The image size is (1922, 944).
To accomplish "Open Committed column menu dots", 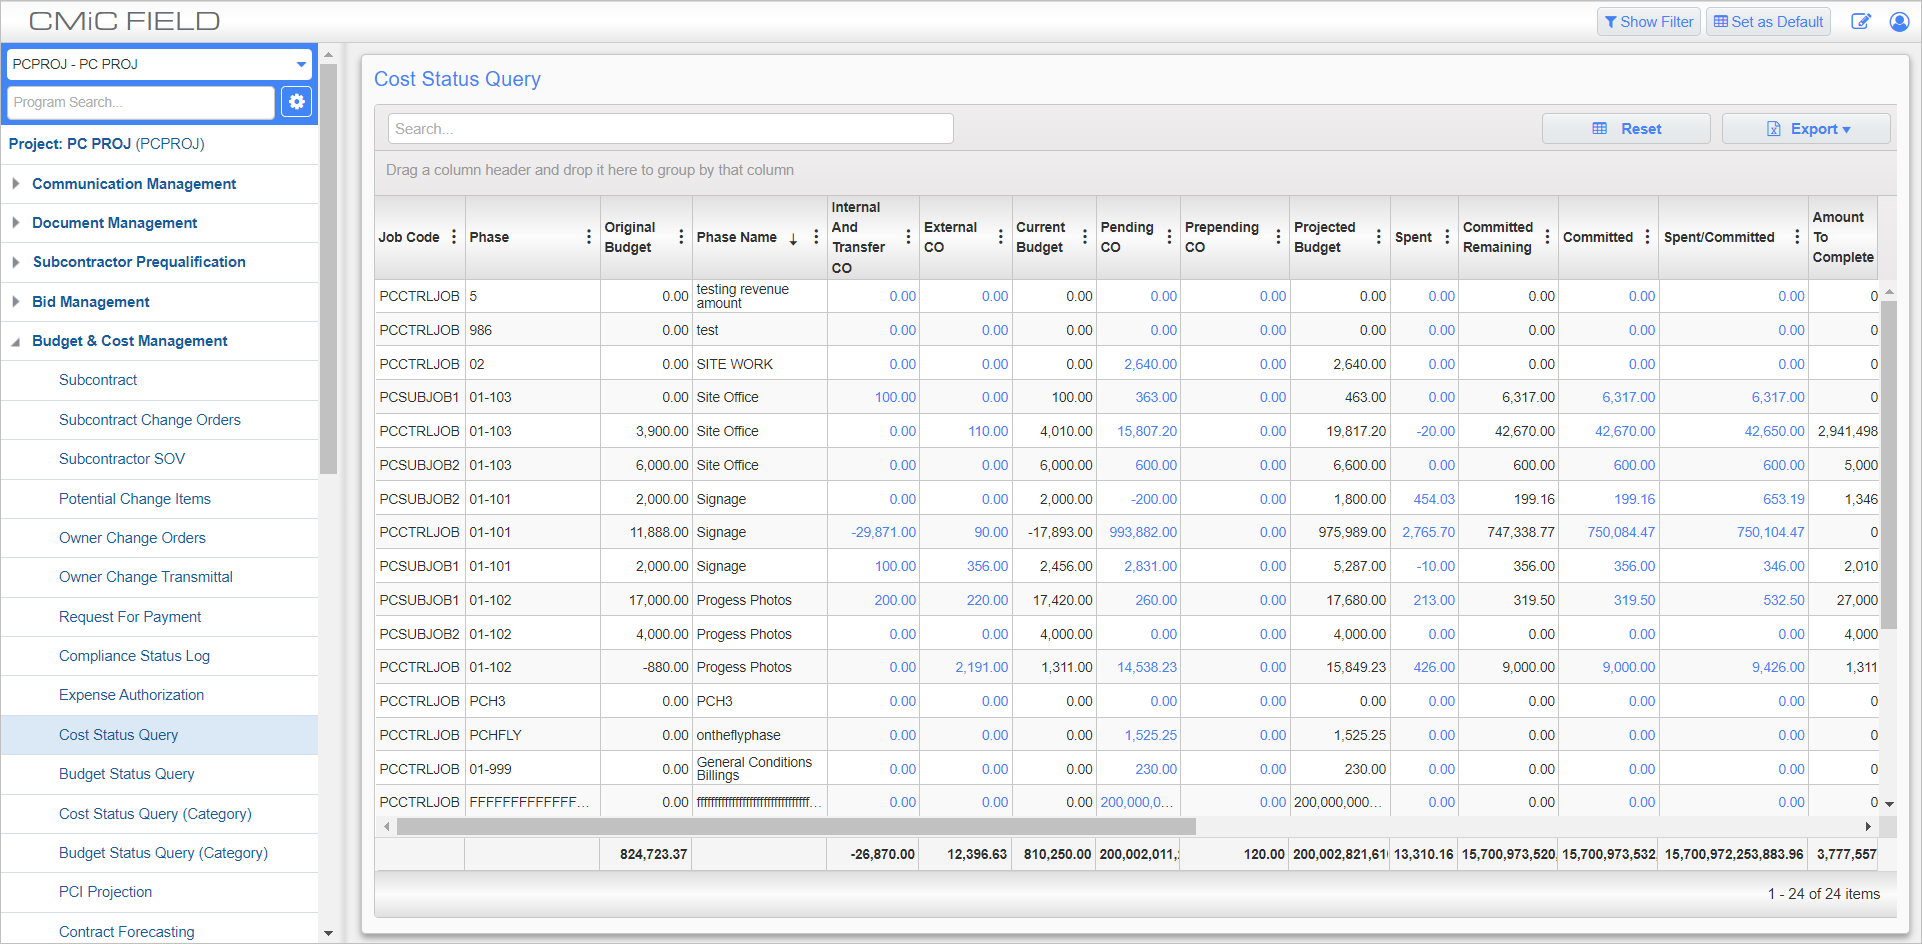I will 1647,237.
